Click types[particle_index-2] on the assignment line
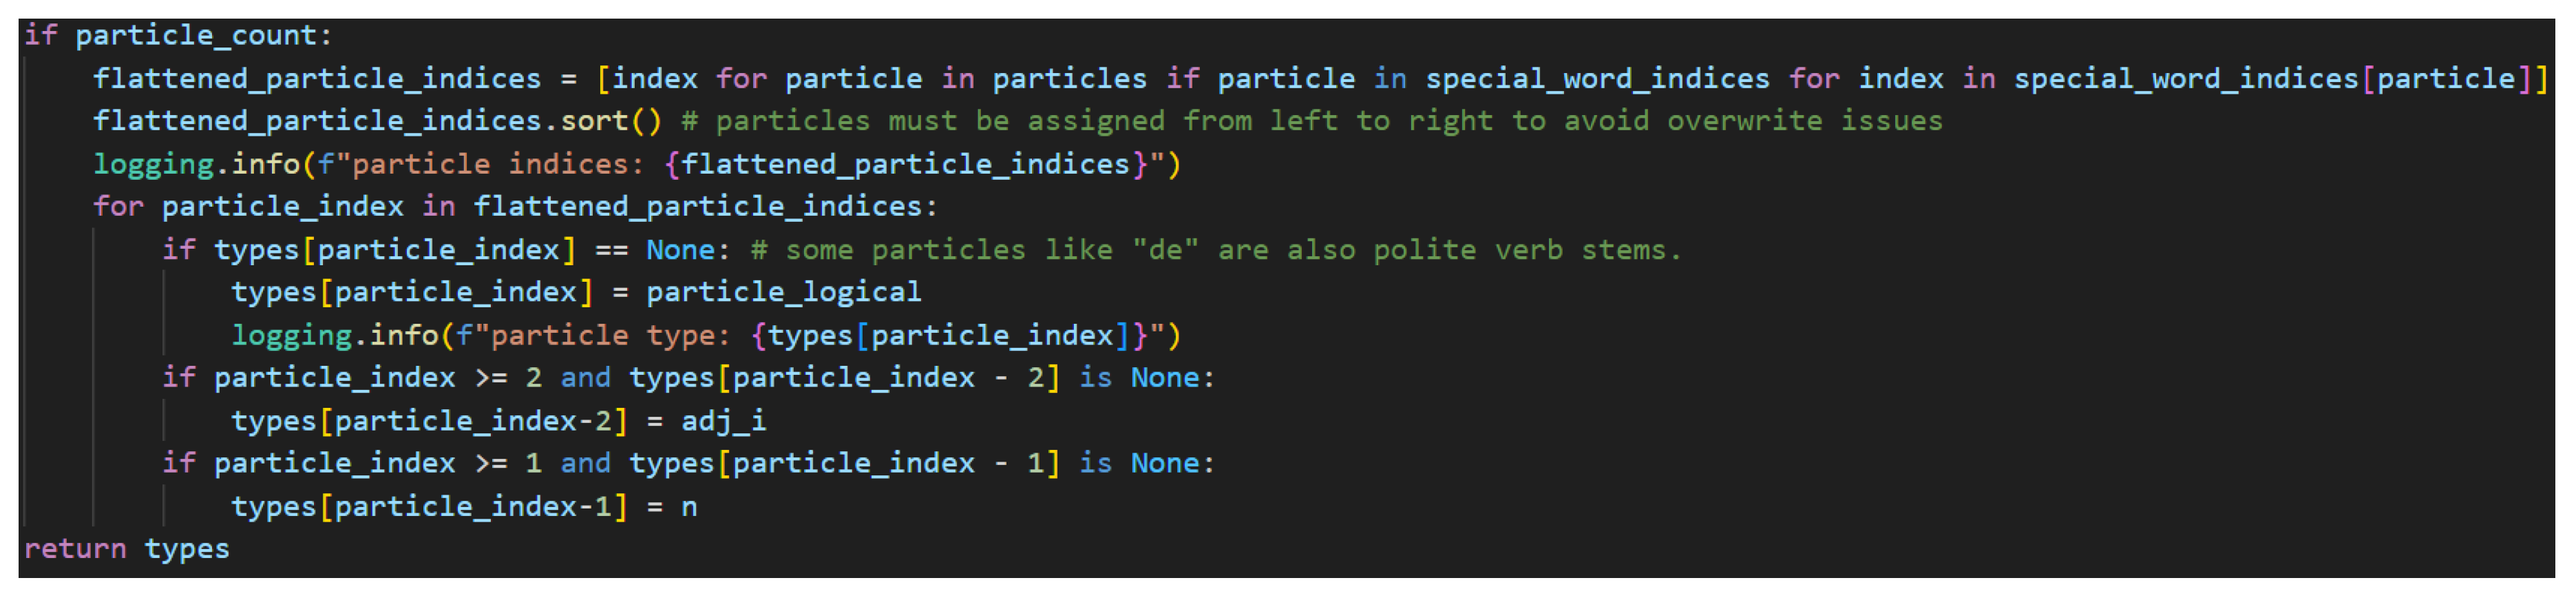 429,421
